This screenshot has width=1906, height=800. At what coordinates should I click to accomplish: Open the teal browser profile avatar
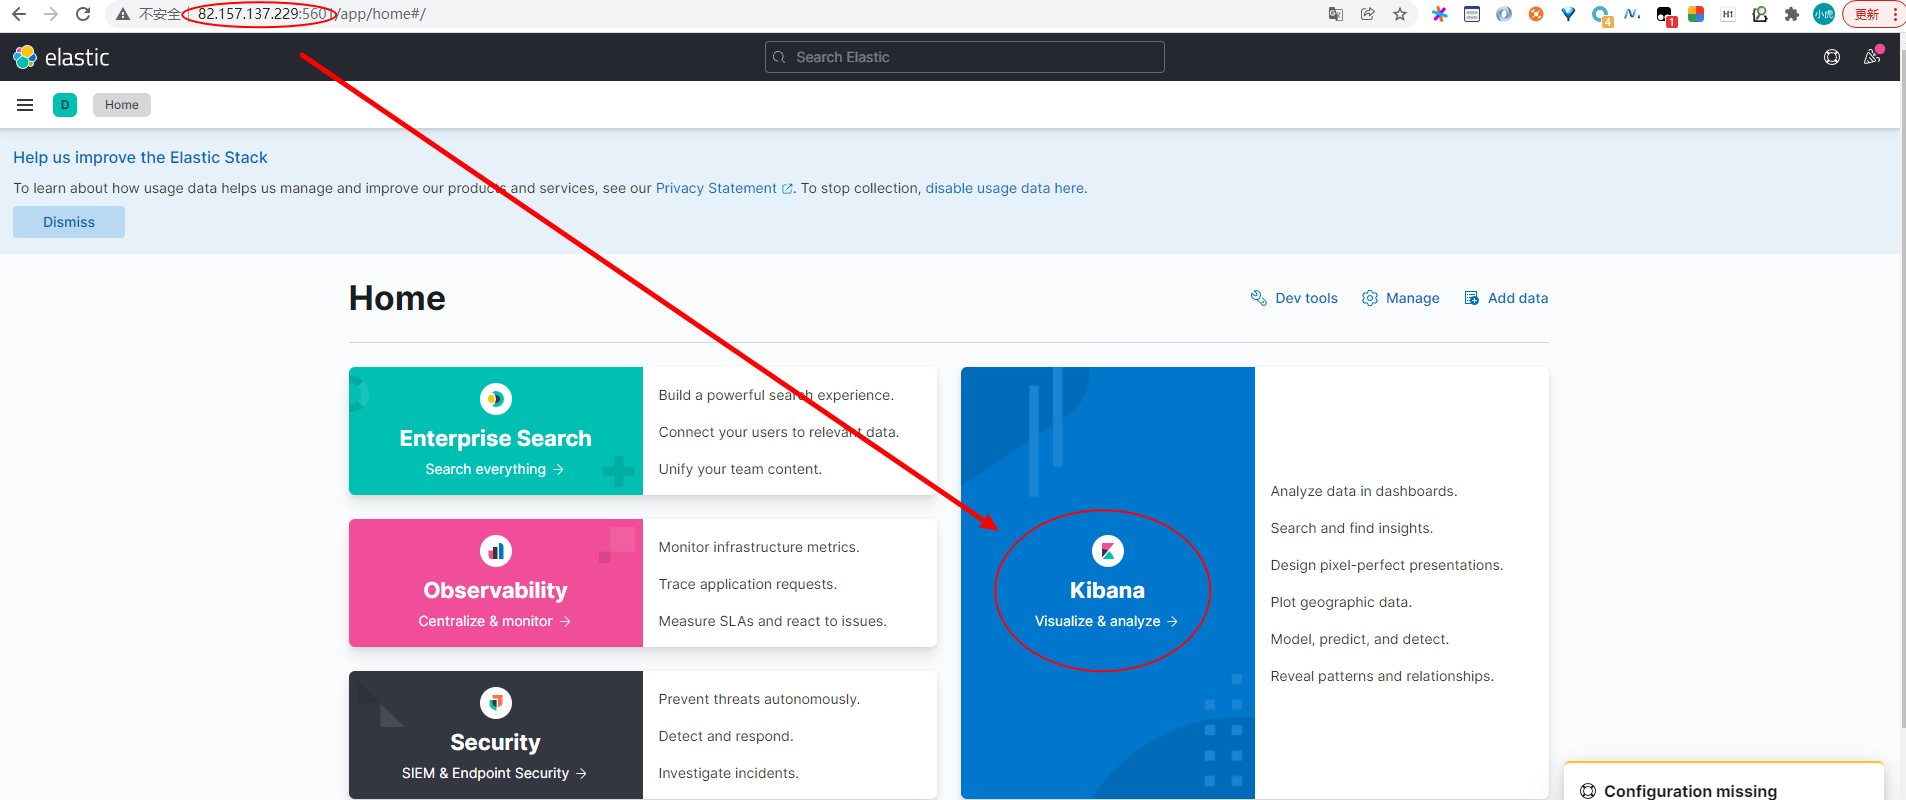pyautogui.click(x=1824, y=14)
